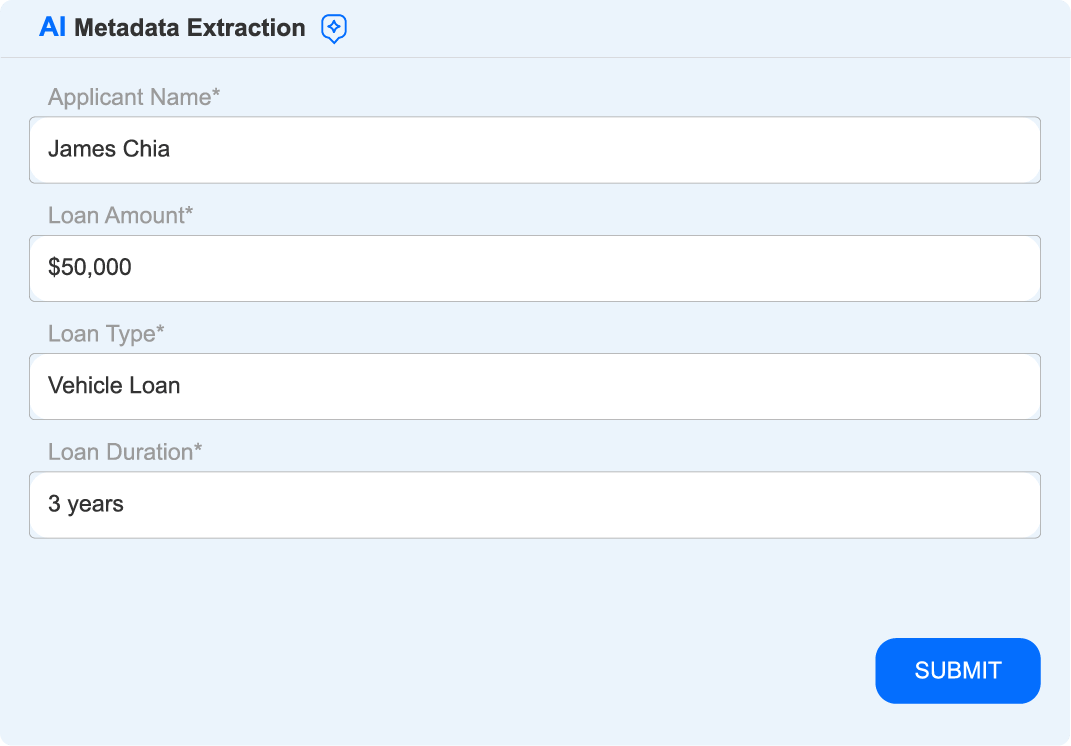Click on the '$50,000' value

(x=89, y=268)
